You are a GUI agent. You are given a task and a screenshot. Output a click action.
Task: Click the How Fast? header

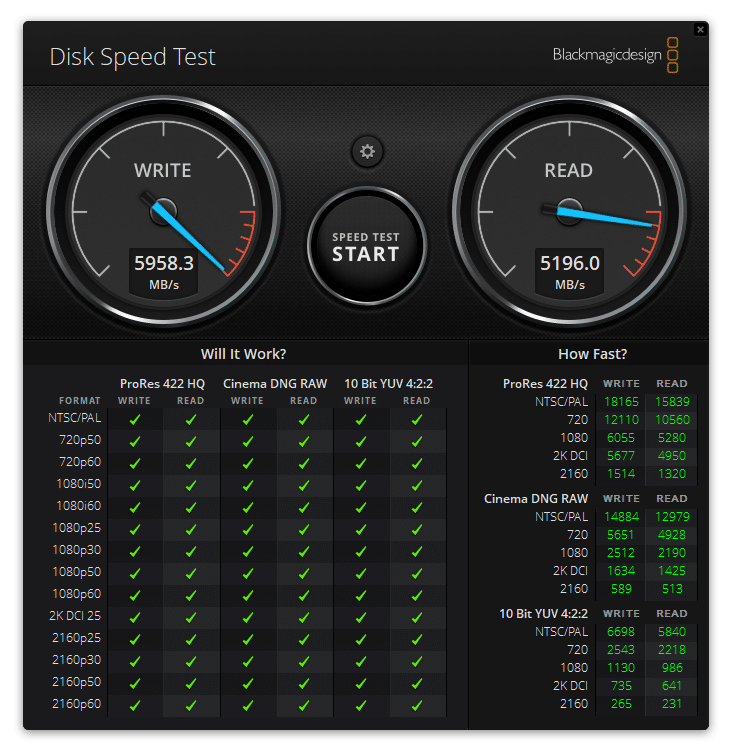point(593,354)
